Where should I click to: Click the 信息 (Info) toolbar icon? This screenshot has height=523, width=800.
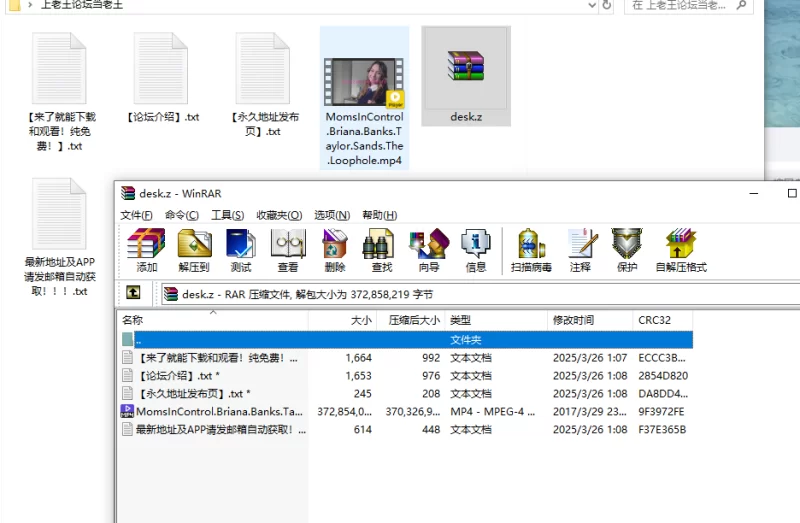(x=476, y=250)
